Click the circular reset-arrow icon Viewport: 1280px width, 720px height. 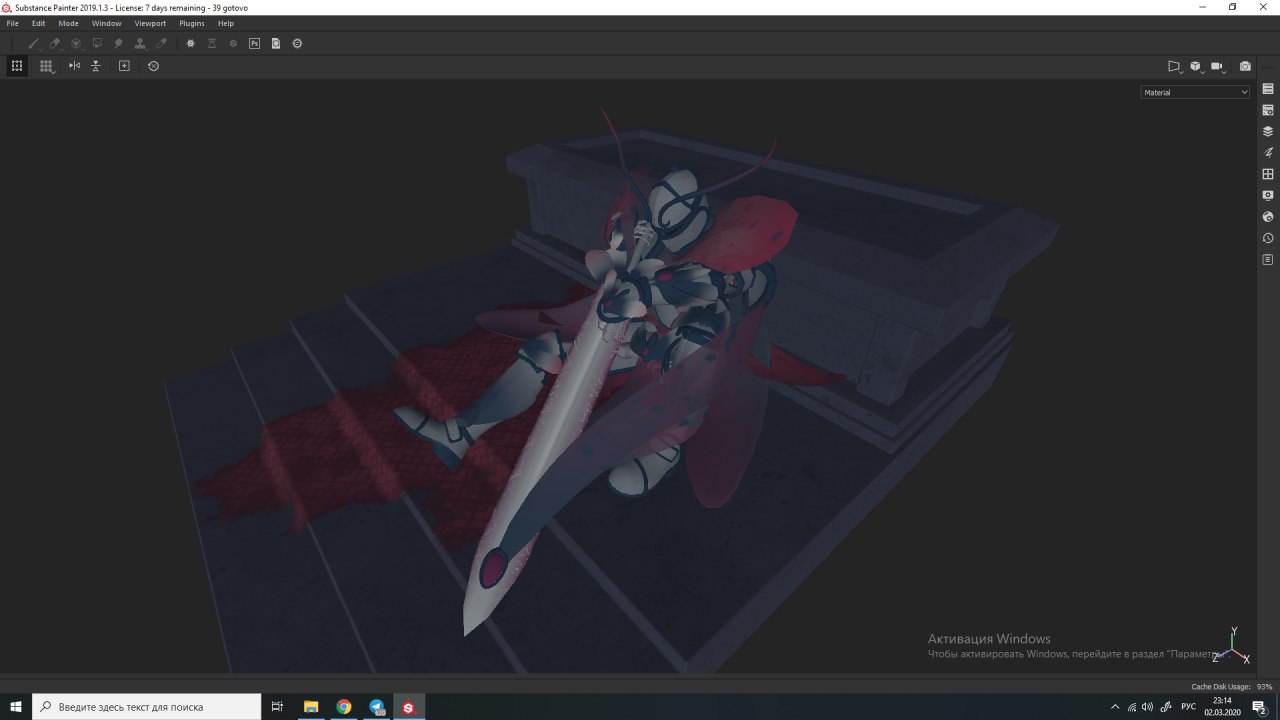pyautogui.click(x=153, y=66)
